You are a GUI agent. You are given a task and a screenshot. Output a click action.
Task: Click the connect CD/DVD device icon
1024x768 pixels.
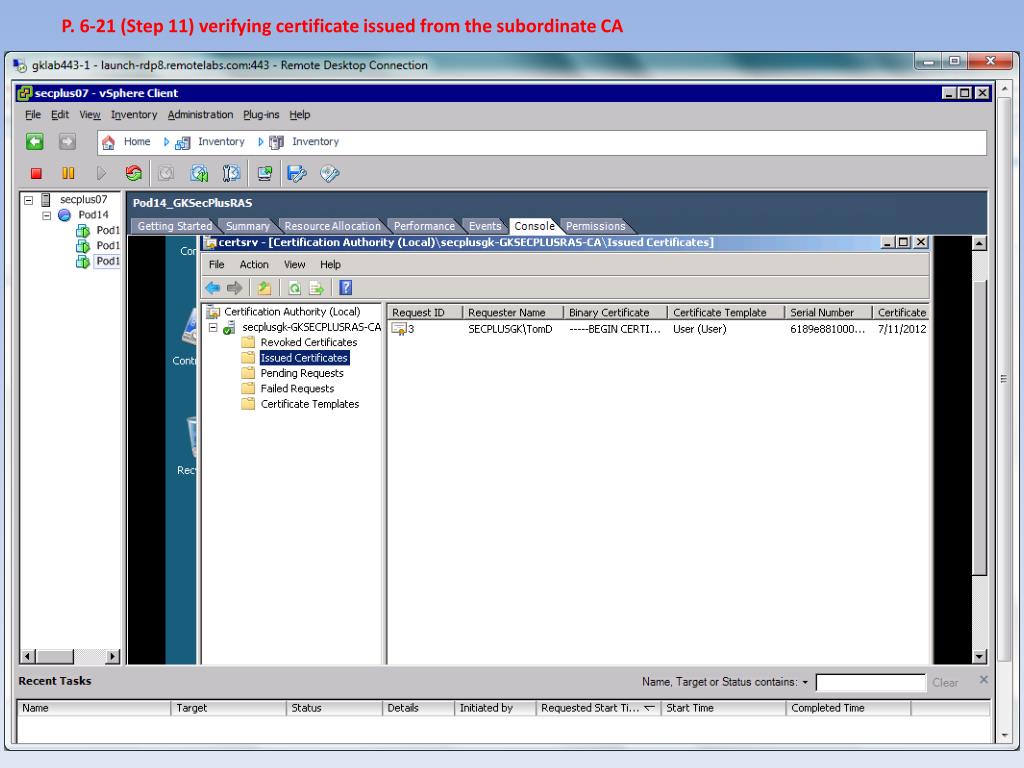pos(330,173)
